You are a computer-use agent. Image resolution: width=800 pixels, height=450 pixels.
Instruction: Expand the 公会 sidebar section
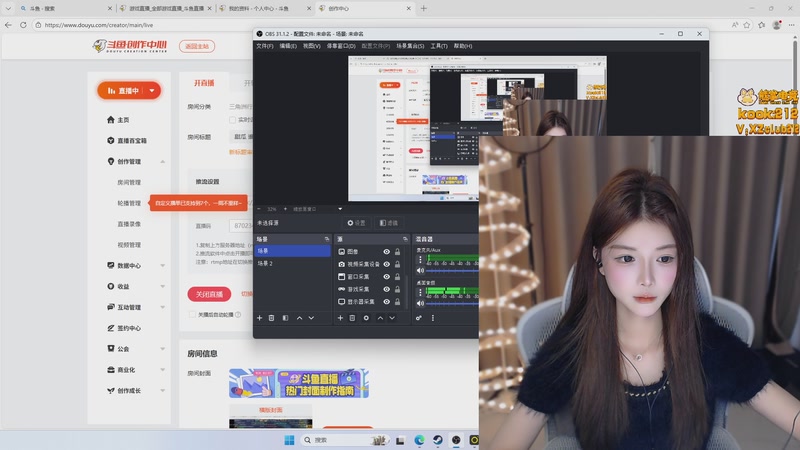tap(163, 349)
